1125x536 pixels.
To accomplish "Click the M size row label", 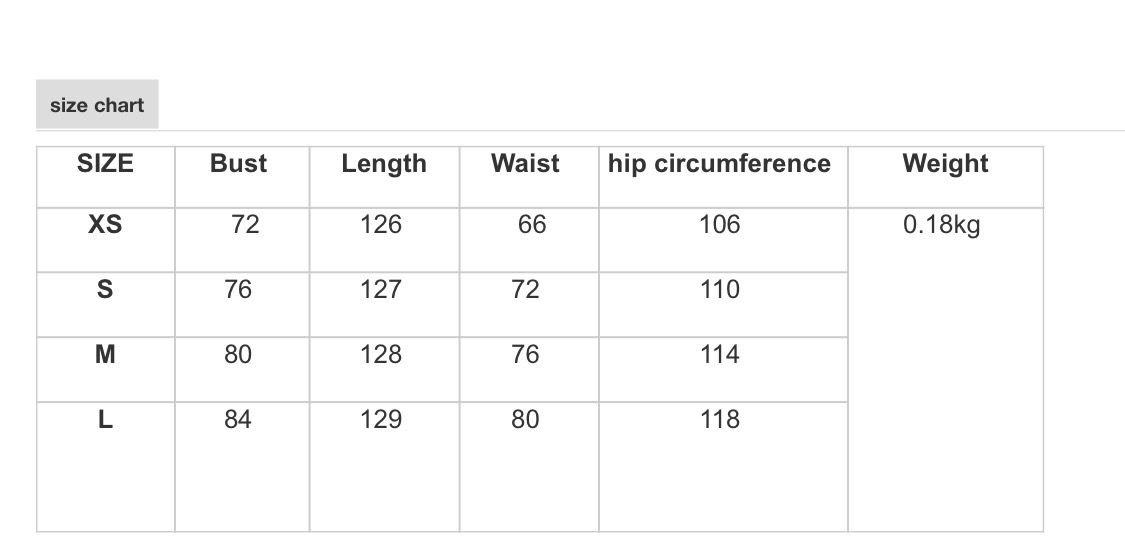I will [105, 354].
